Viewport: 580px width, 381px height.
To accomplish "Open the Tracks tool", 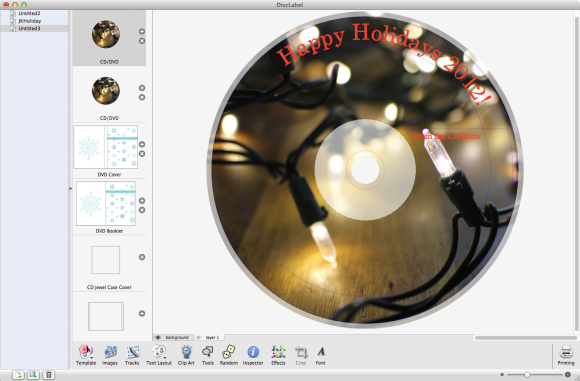I will pos(132,355).
